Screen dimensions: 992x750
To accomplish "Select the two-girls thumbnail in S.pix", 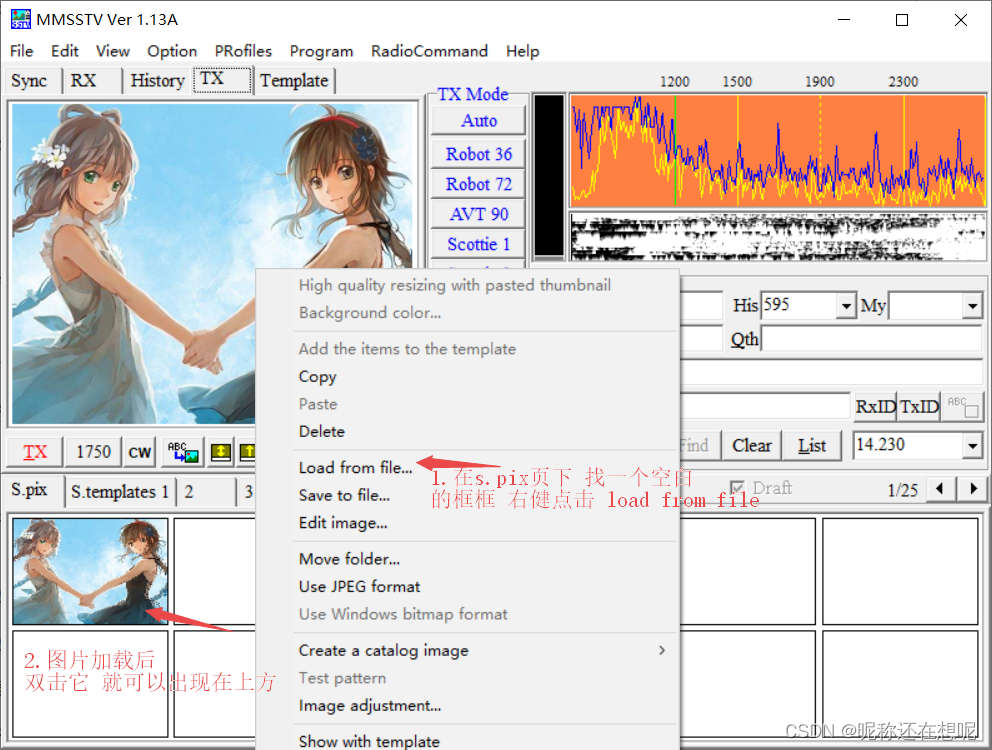I will 90,572.
